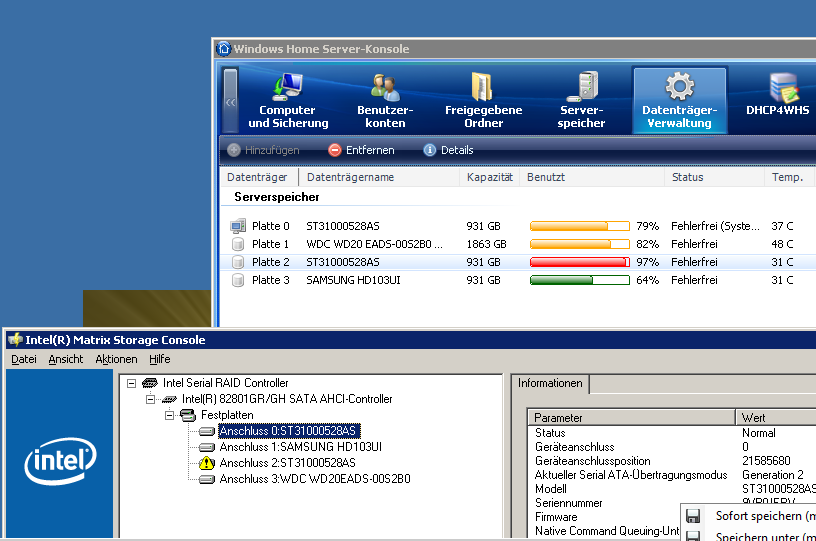This screenshot has height=541, width=816.
Task: Click the Entfernen toolbar button
Action: pyautogui.click(x=361, y=150)
